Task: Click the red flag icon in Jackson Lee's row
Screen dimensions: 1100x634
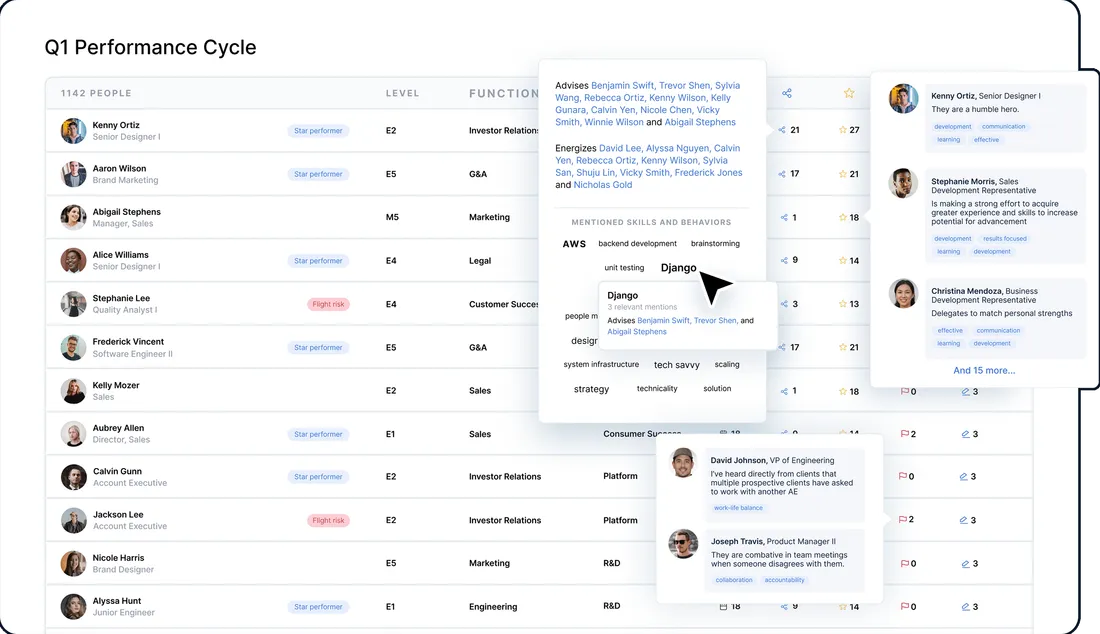Action: 904,520
